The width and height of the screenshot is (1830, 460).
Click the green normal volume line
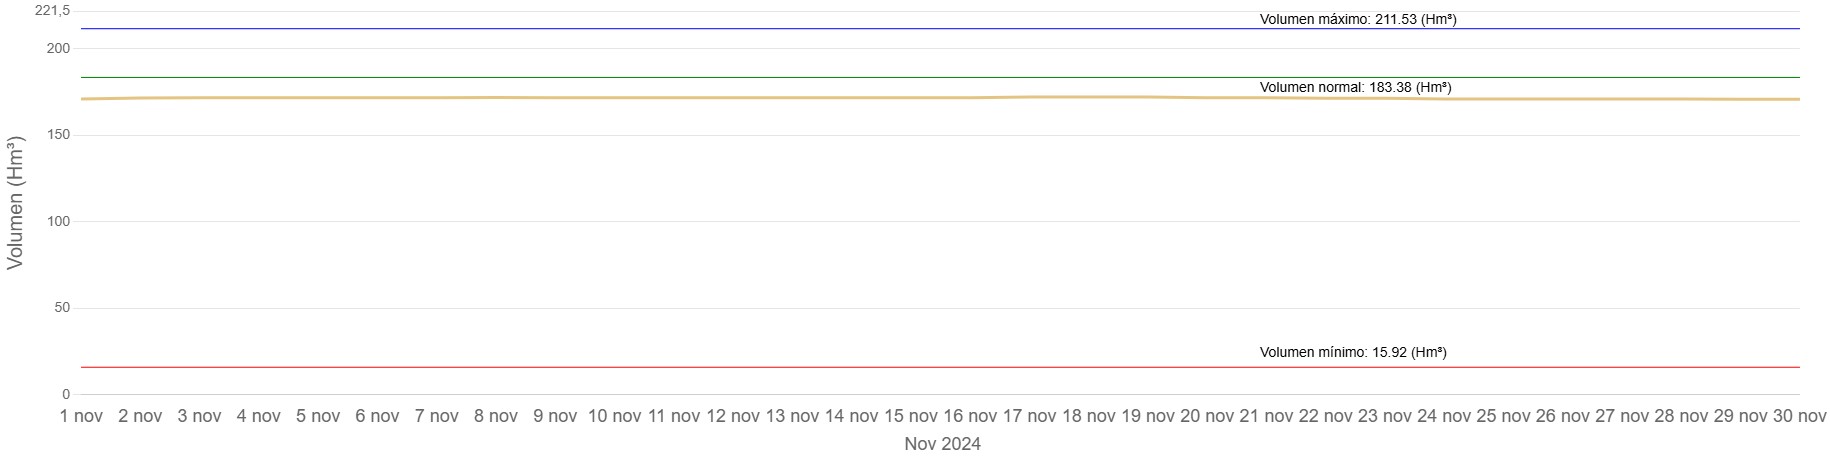coord(700,77)
